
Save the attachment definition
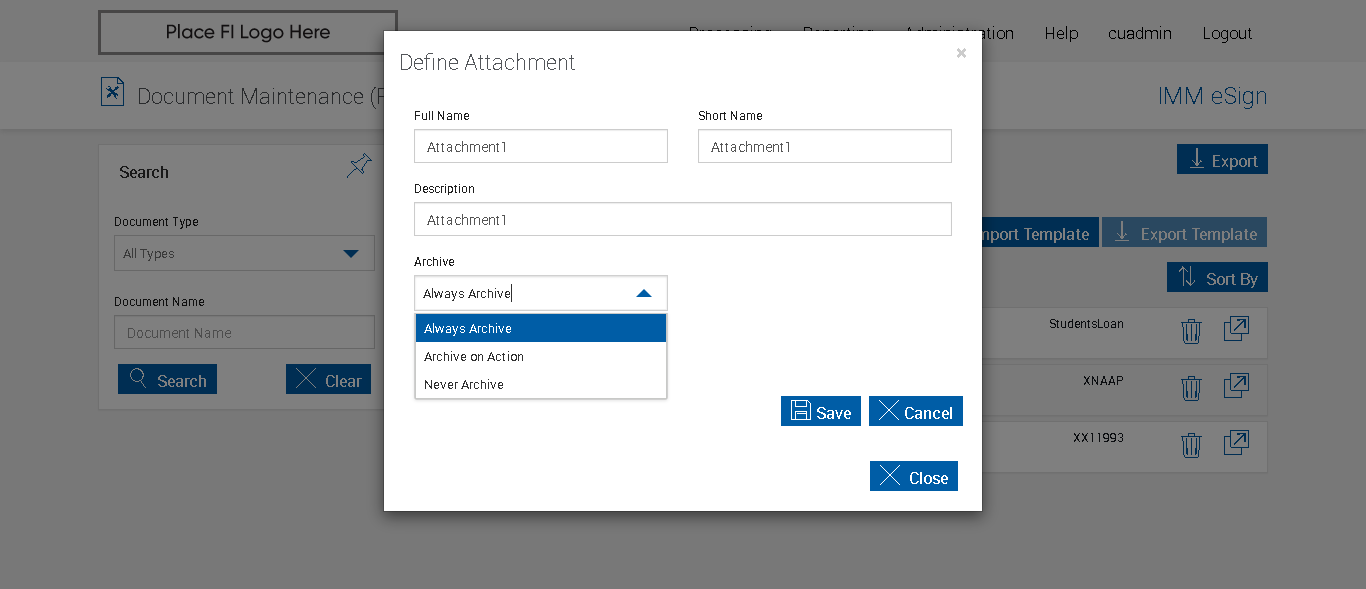(x=820, y=412)
